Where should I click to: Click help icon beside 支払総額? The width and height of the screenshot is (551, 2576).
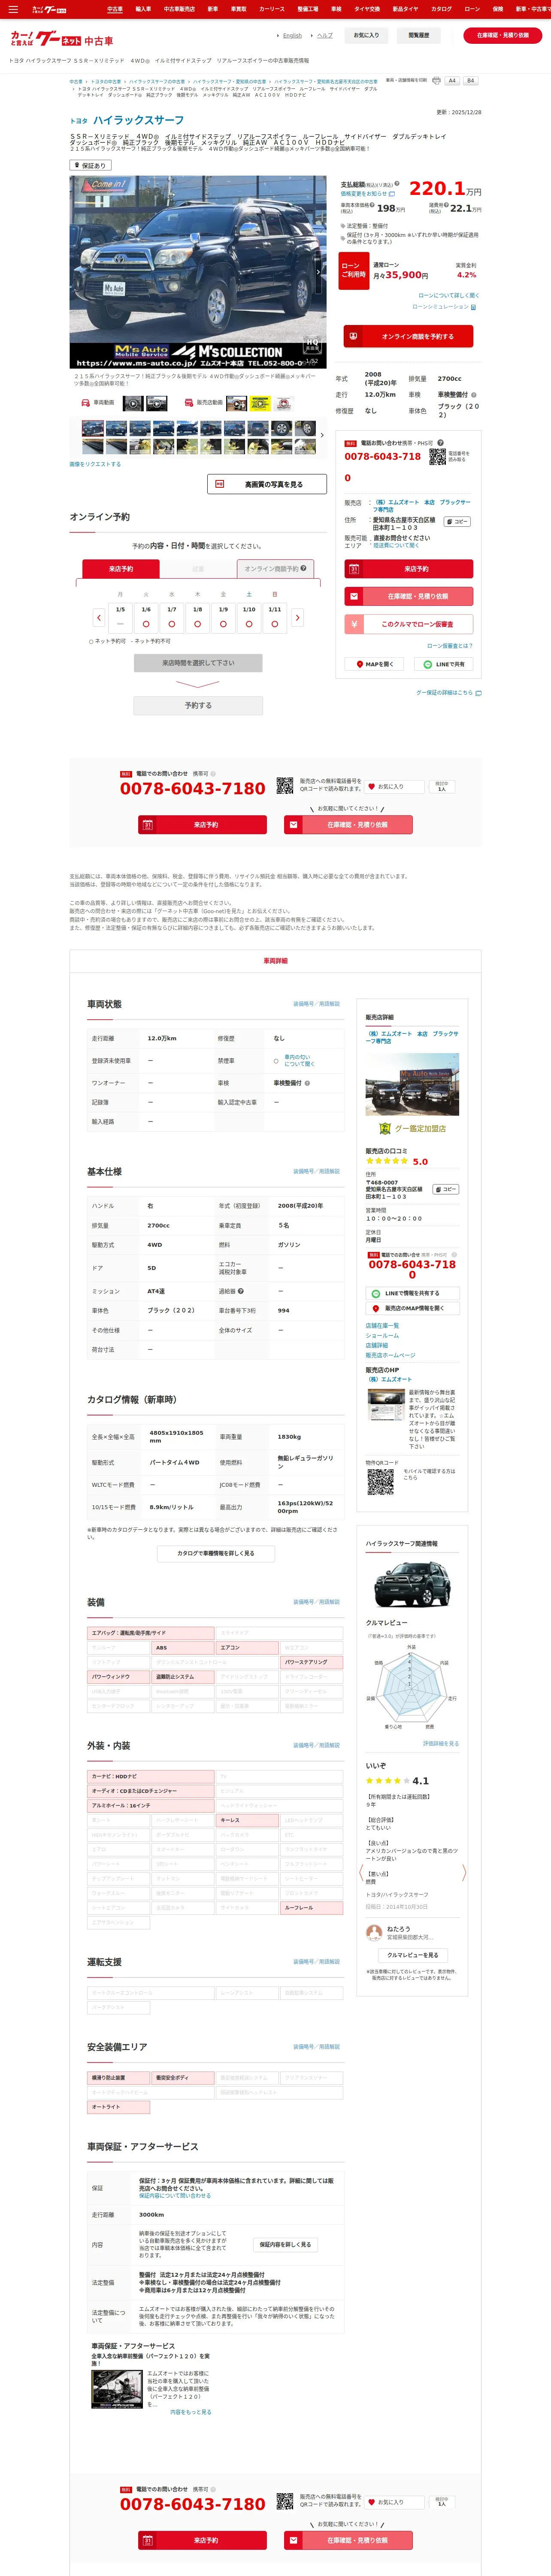click(397, 184)
